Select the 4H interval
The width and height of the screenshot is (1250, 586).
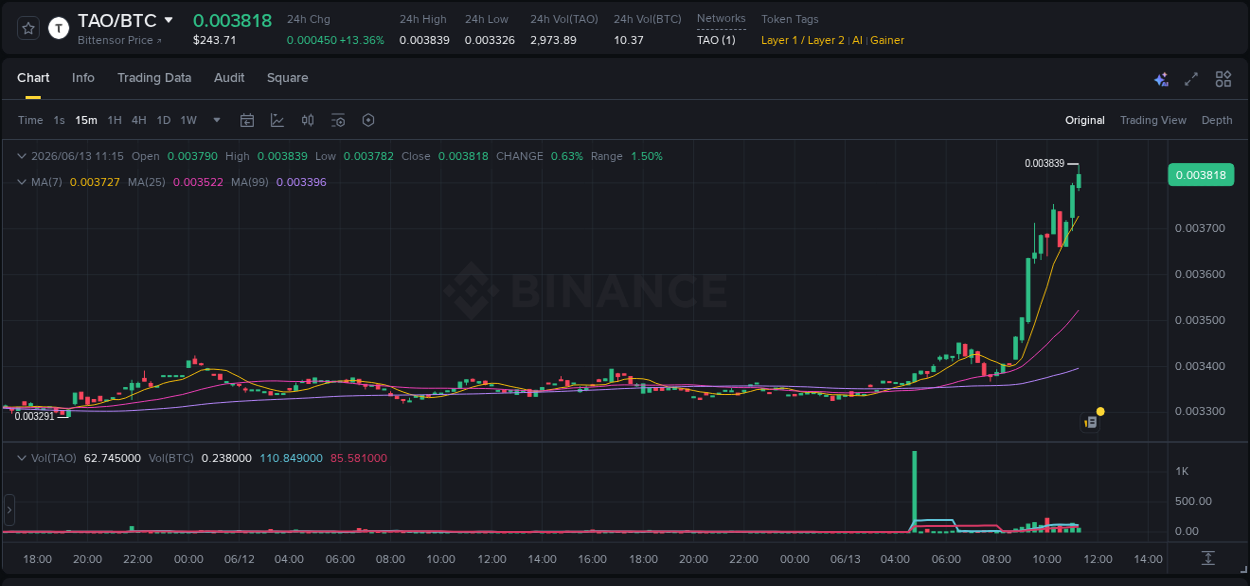click(x=138, y=120)
